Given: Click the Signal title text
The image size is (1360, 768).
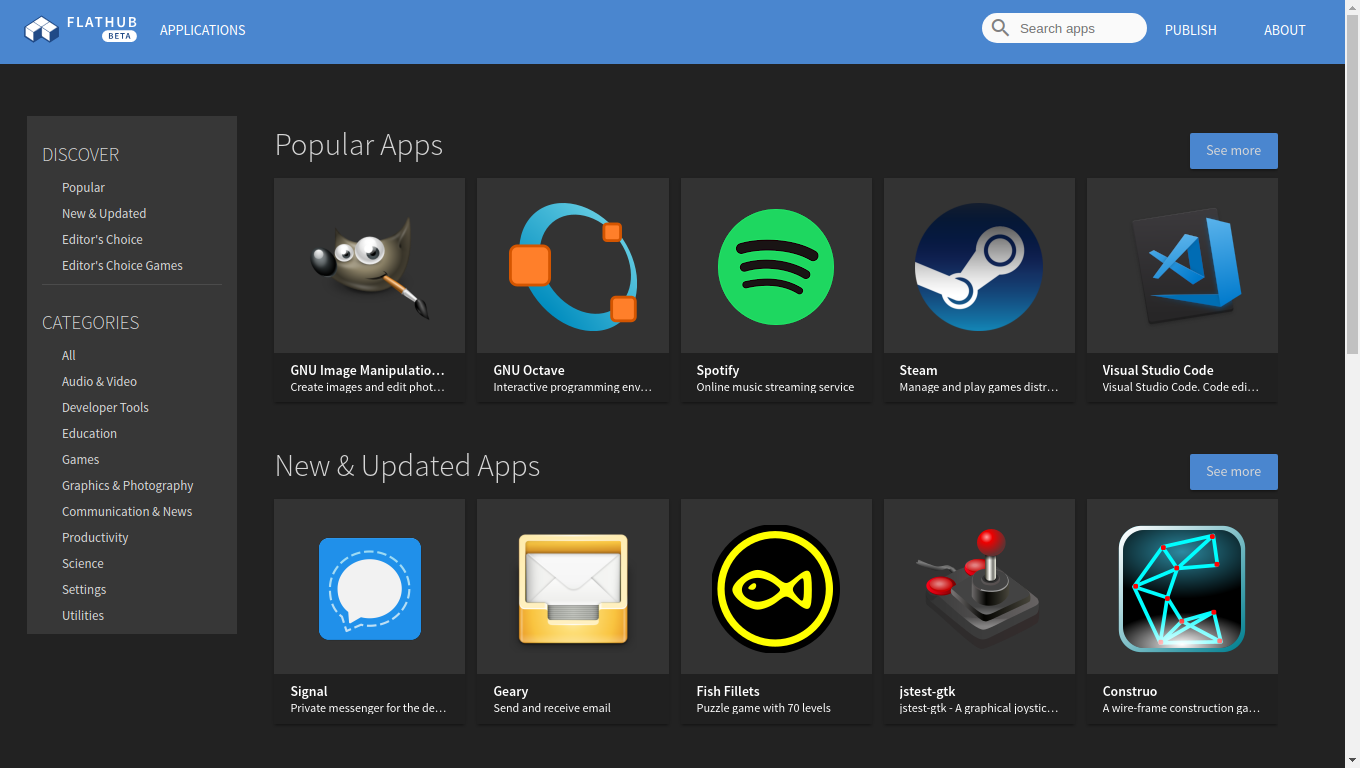Looking at the screenshot, I should pos(309,691).
